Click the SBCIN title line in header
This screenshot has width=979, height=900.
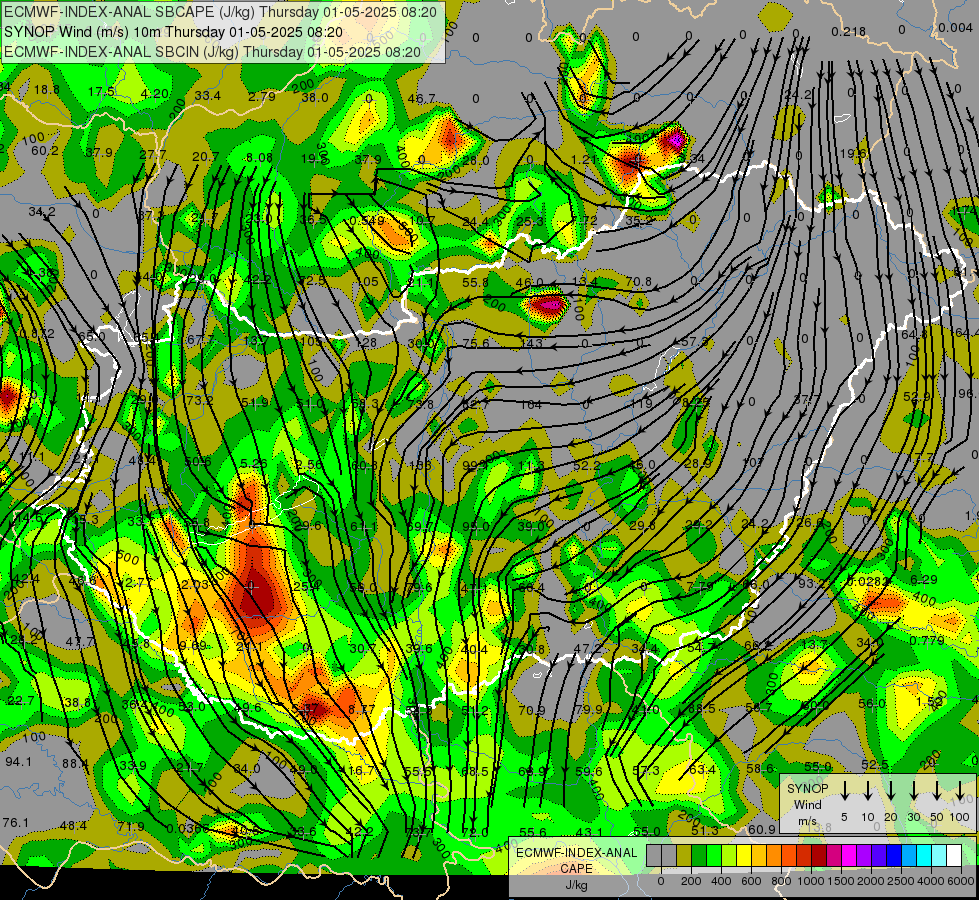(213, 52)
